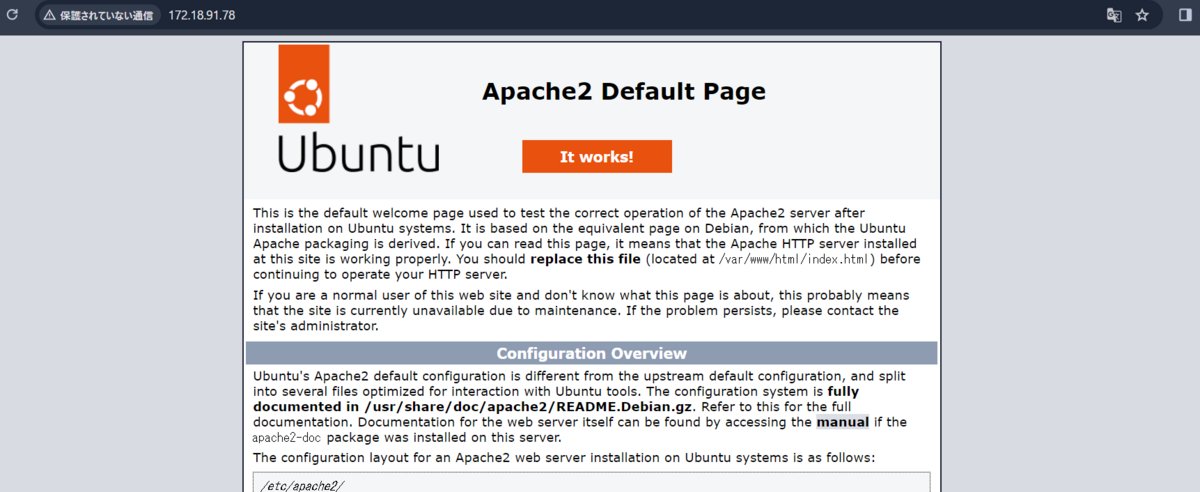Click the "It works!" orange banner
This screenshot has width=1200, height=492.
pos(596,157)
